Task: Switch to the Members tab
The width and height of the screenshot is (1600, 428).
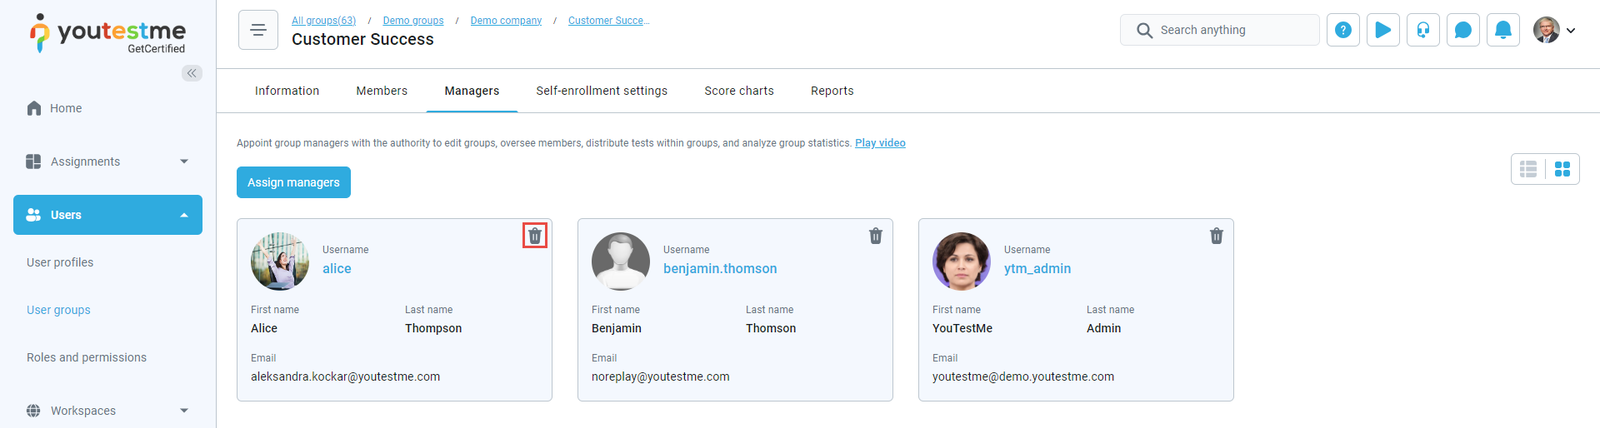Action: (382, 91)
